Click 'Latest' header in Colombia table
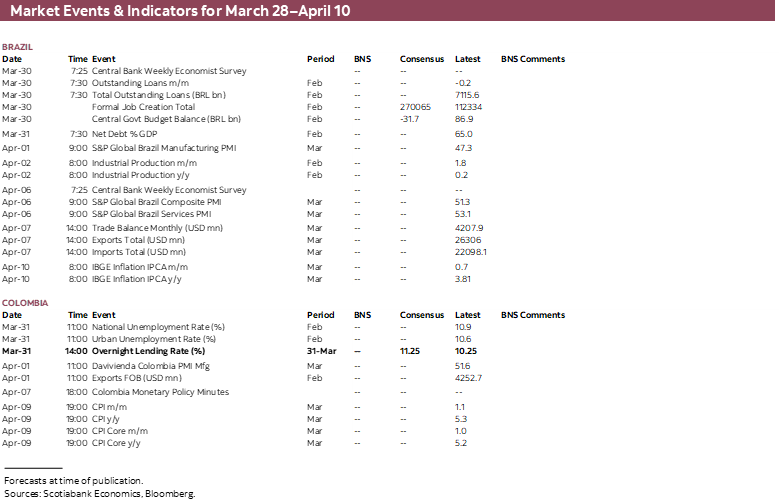This screenshot has height=504, width=780. coord(468,315)
